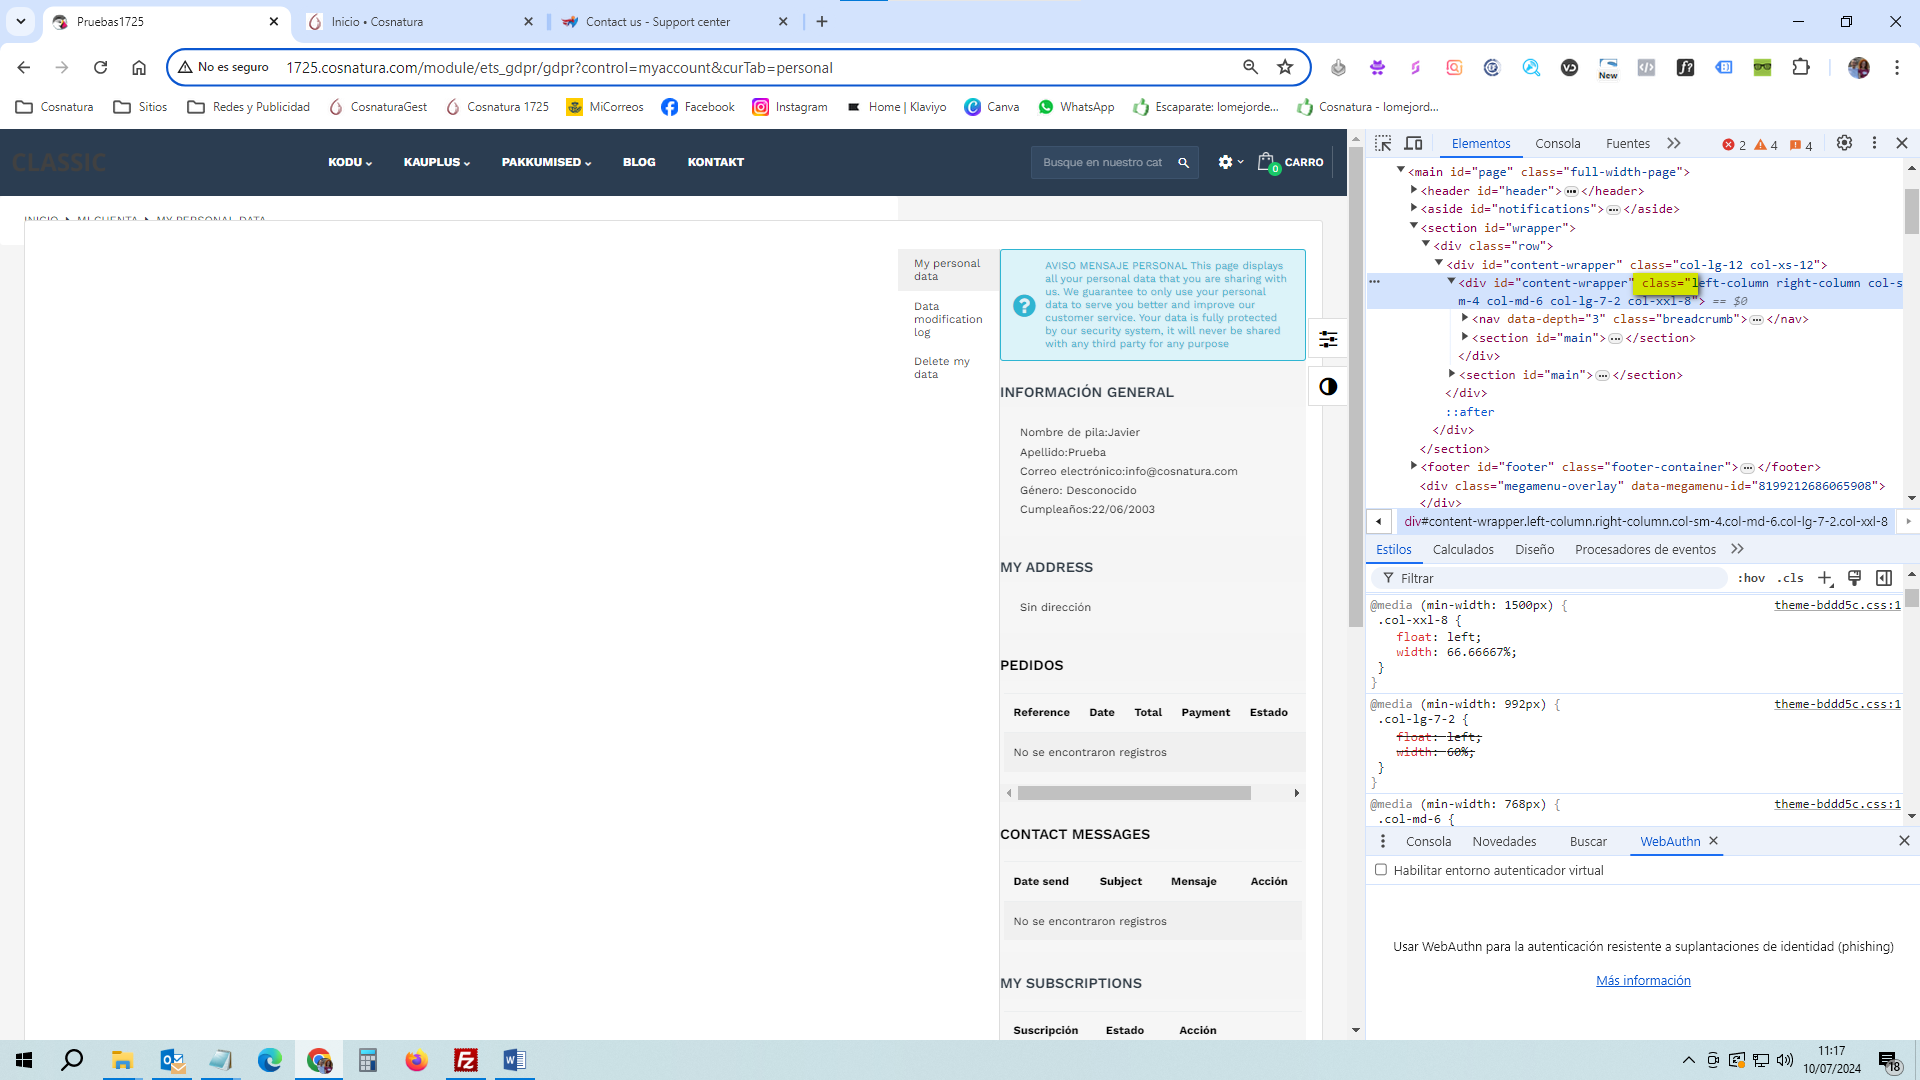Click the Más información link
This screenshot has width=1920, height=1080.
[1643, 981]
